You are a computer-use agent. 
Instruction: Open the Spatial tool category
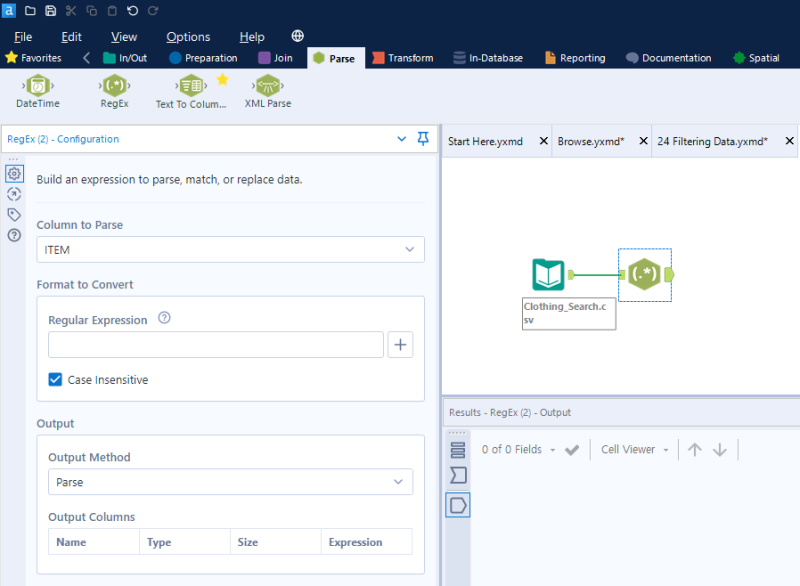(x=756, y=58)
